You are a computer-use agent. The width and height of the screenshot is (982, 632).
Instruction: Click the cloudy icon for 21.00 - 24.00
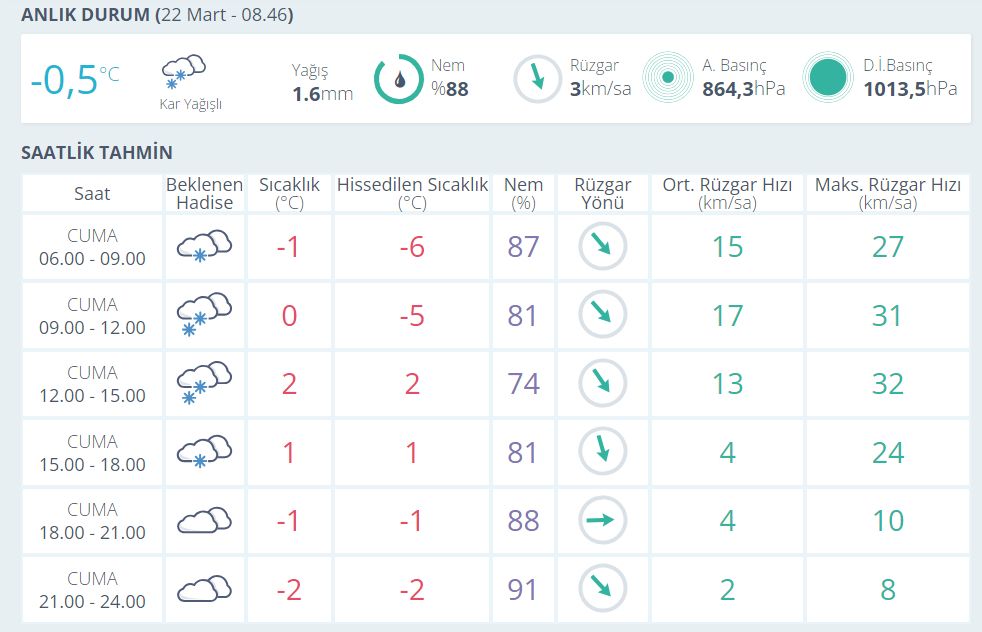[x=204, y=589]
